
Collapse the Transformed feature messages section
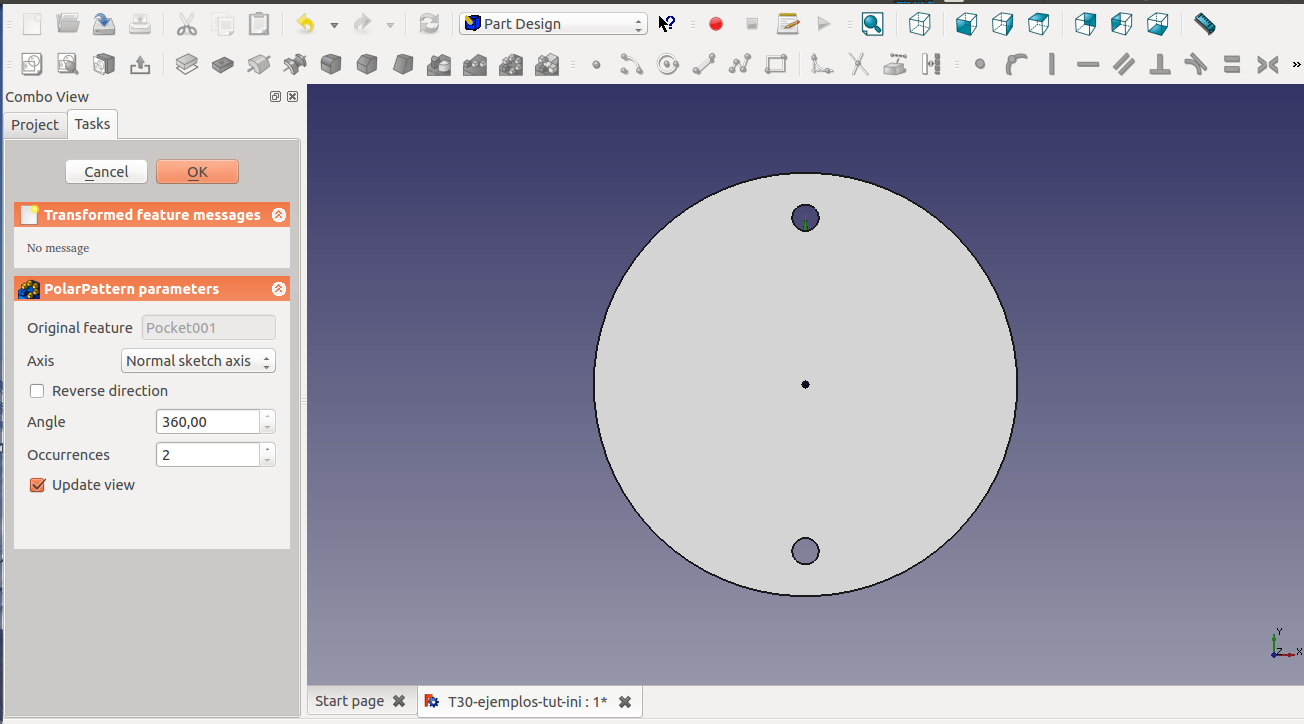[279, 215]
